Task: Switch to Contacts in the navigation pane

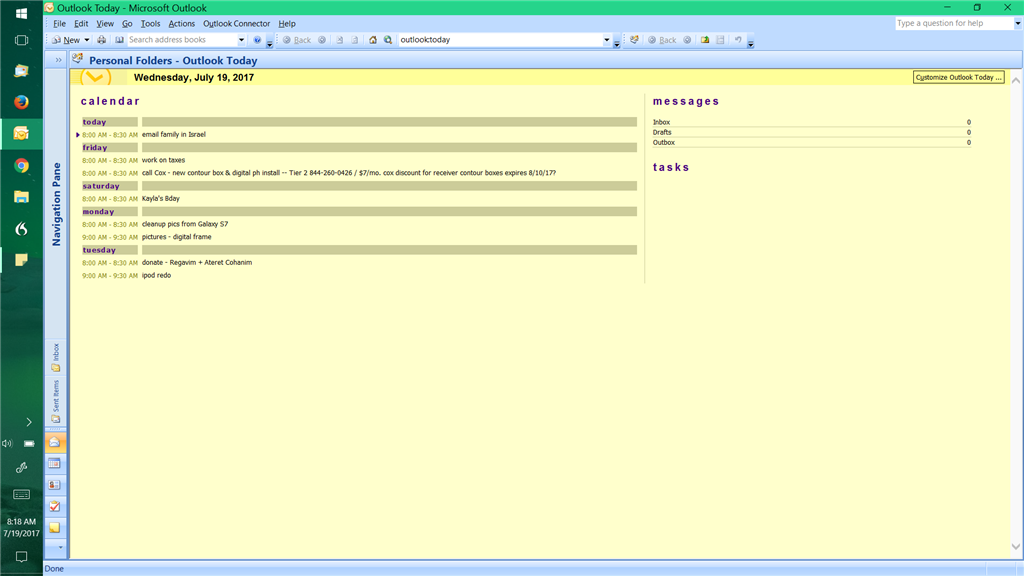Action: pyautogui.click(x=55, y=485)
